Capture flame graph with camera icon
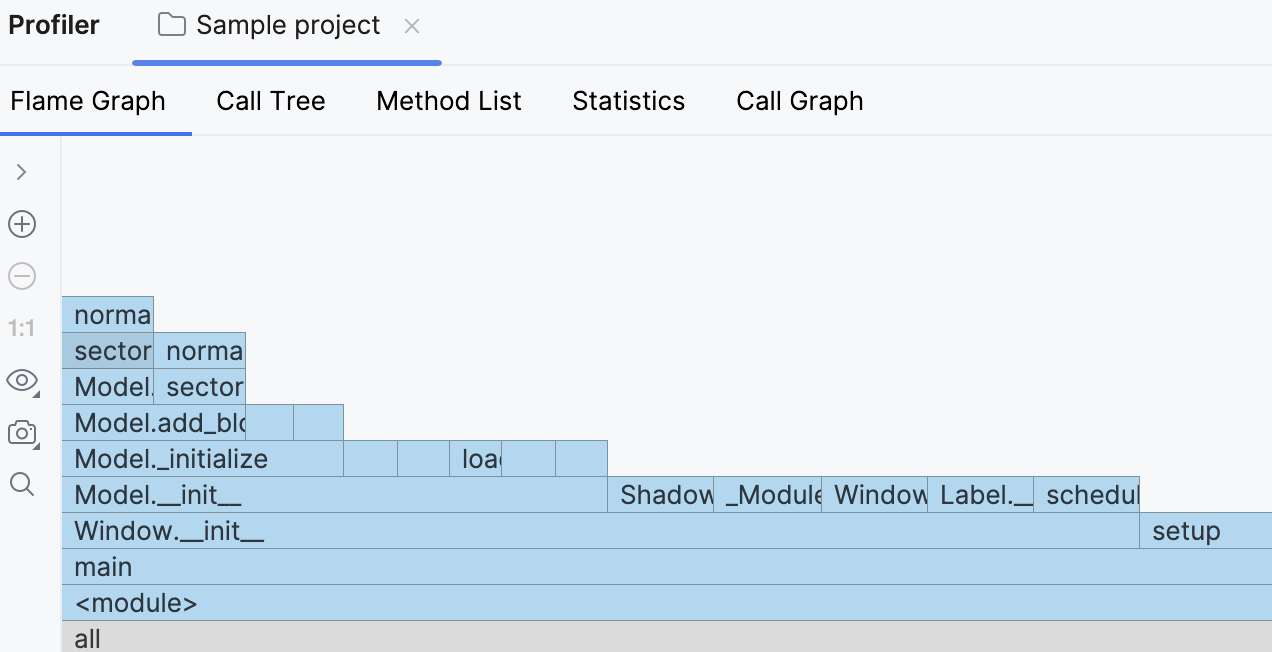Screen dimensions: 1272x652 click(x=22, y=433)
